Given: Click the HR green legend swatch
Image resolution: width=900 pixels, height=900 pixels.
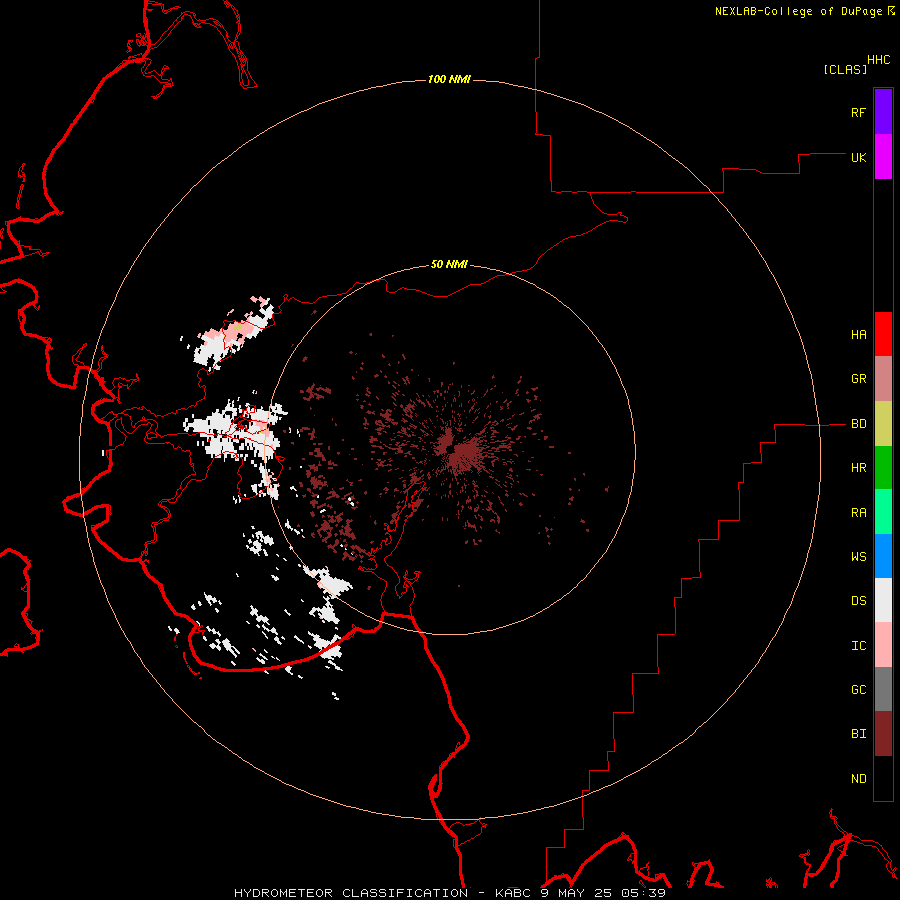Looking at the screenshot, I should pyautogui.click(x=883, y=468).
